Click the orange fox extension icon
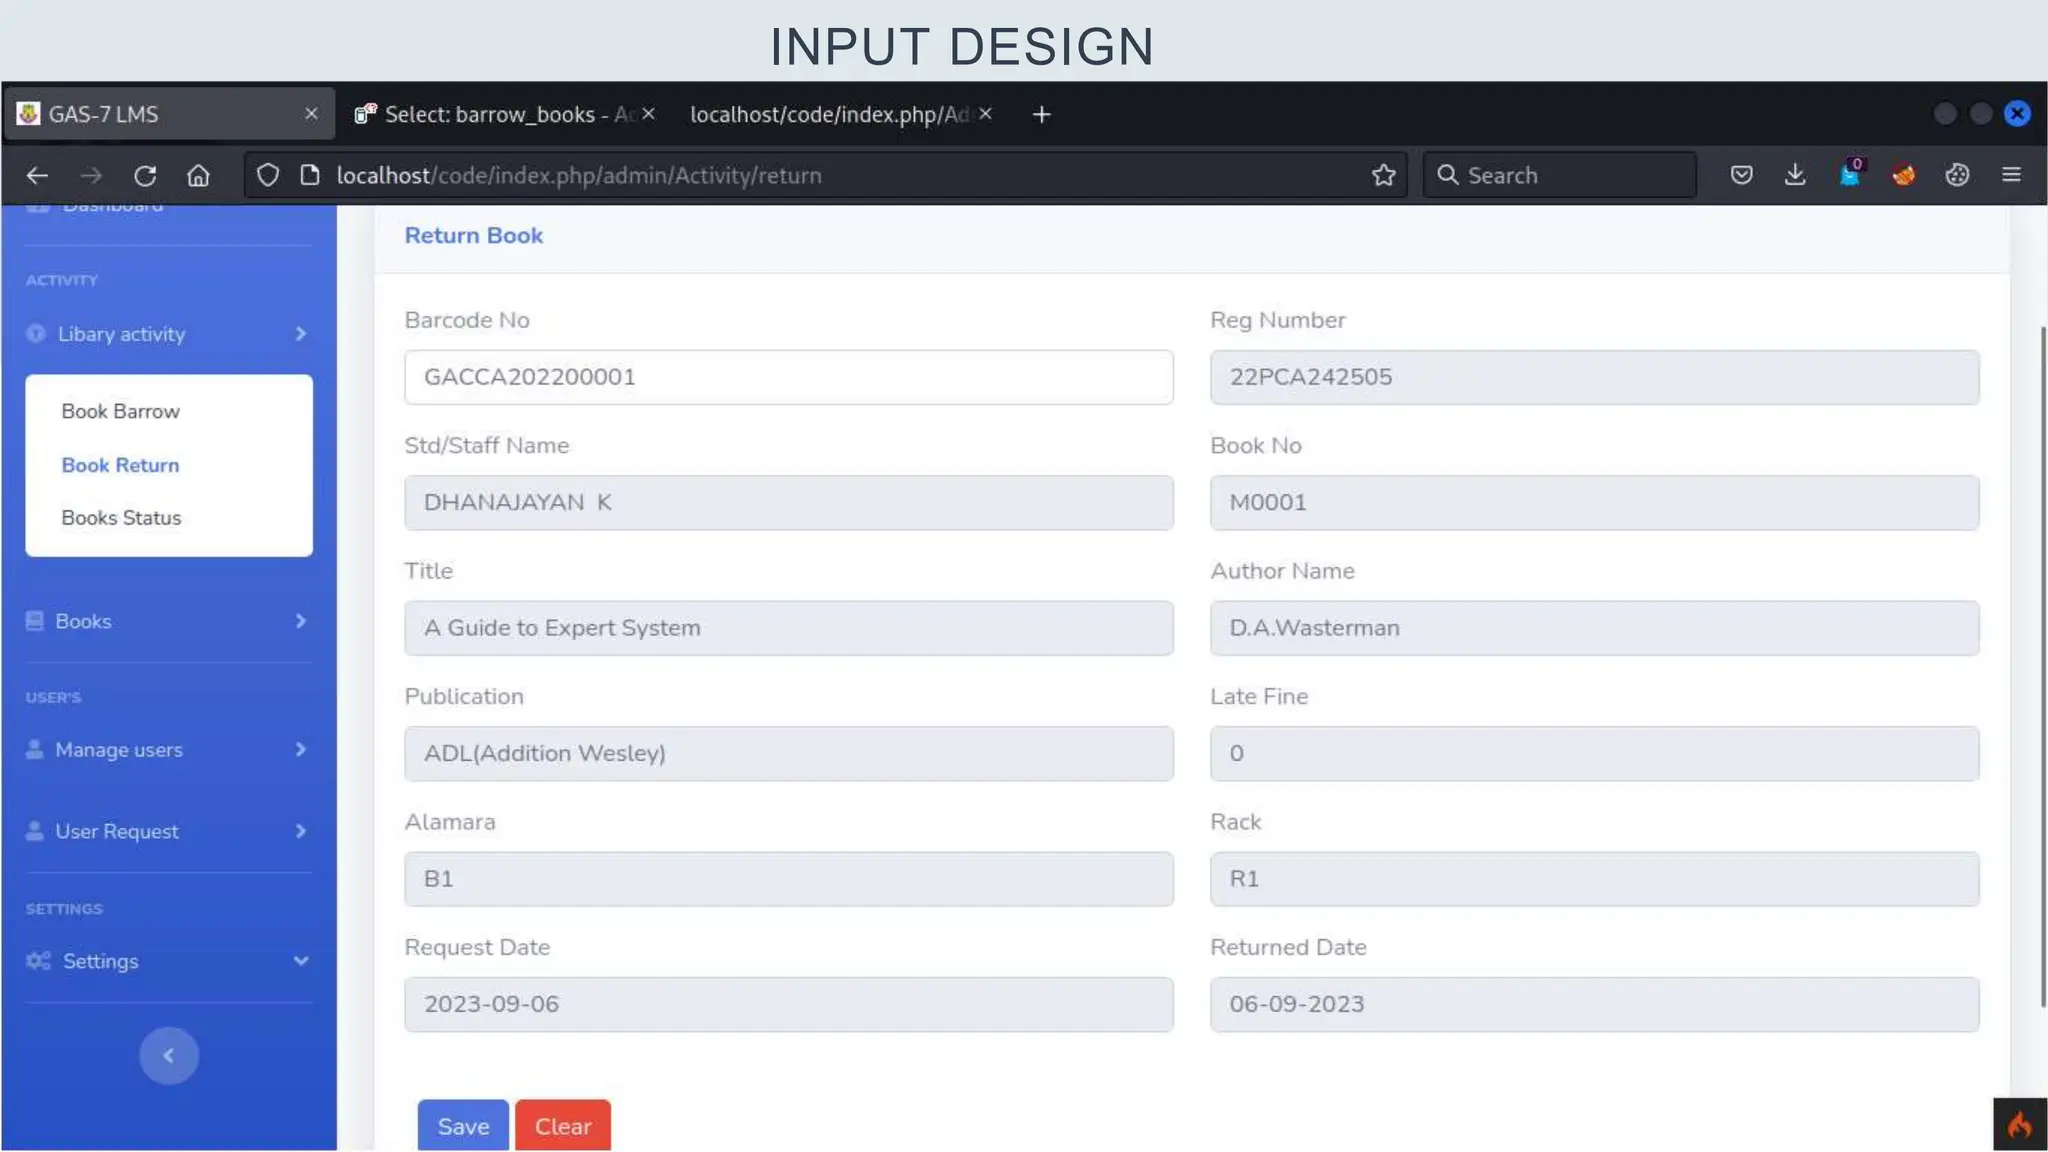 tap(1903, 175)
